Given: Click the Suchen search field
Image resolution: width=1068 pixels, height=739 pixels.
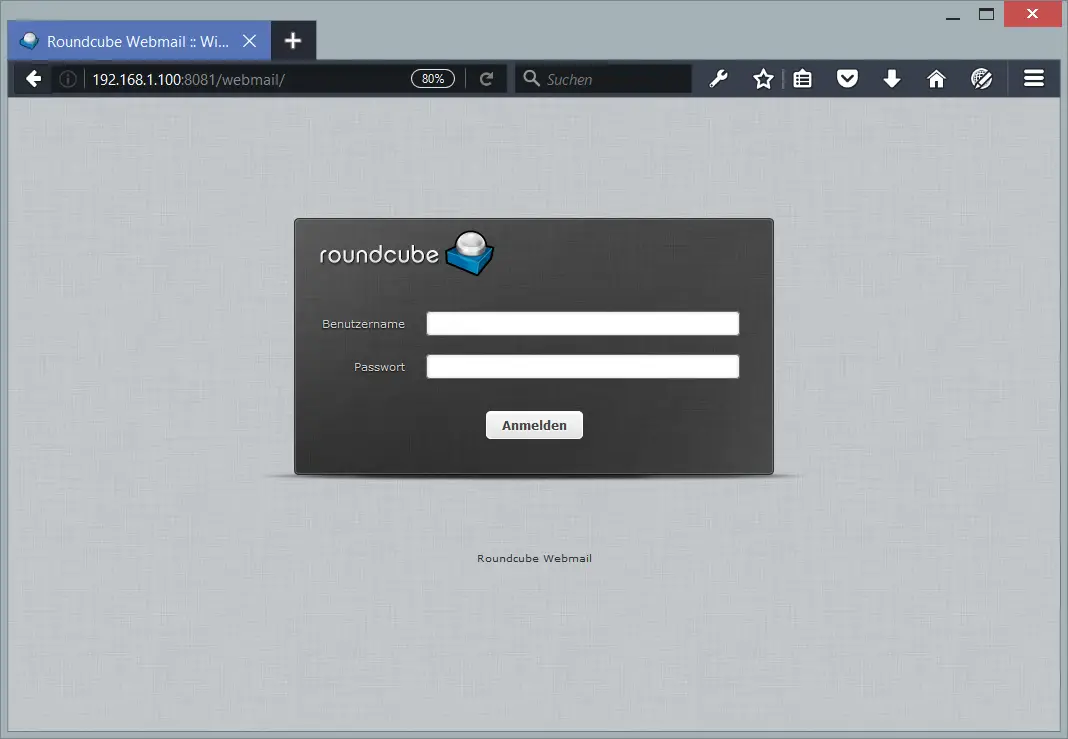Looking at the screenshot, I should (603, 79).
